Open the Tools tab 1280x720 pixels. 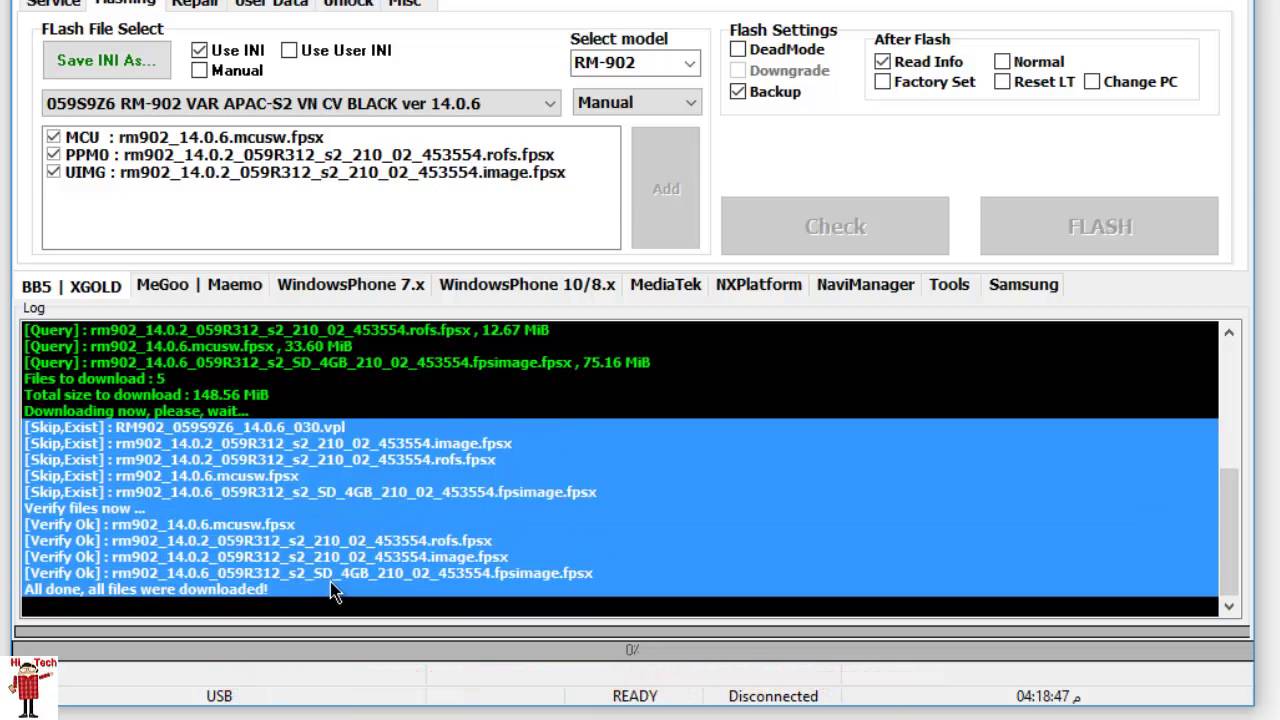pyautogui.click(x=949, y=285)
